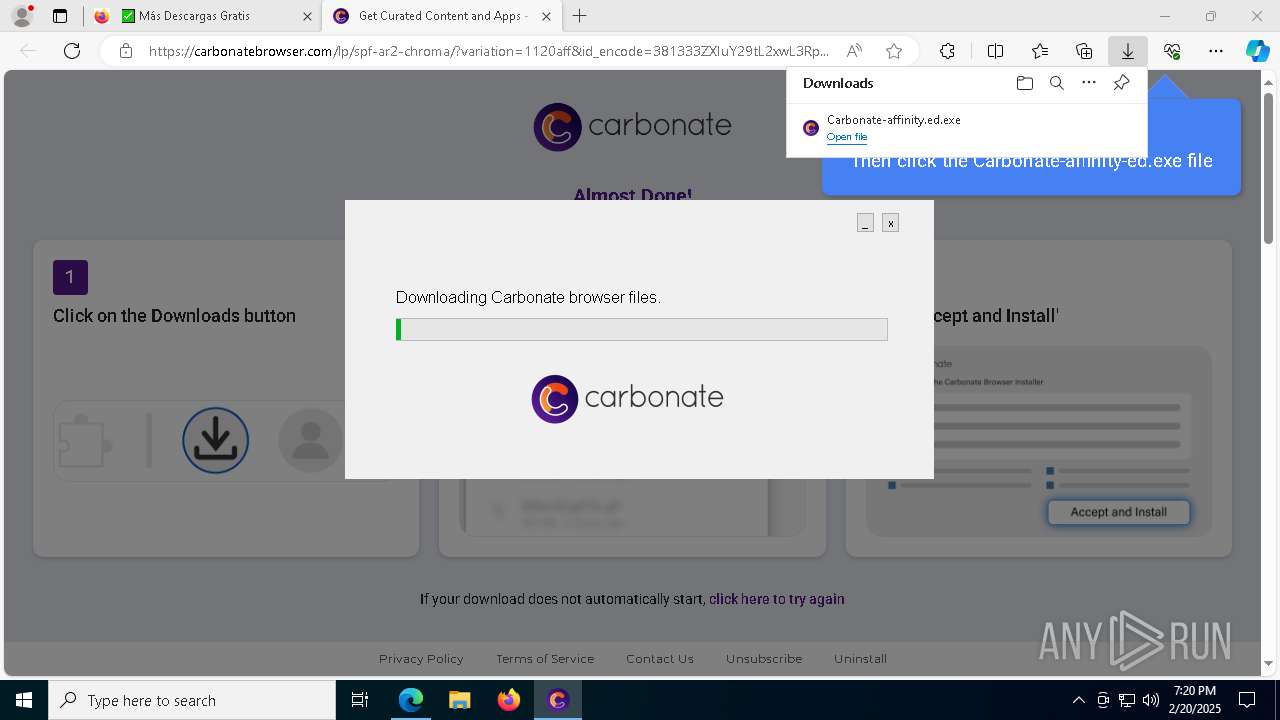Click the Open file link
Image resolution: width=1280 pixels, height=720 pixels.
847,137
